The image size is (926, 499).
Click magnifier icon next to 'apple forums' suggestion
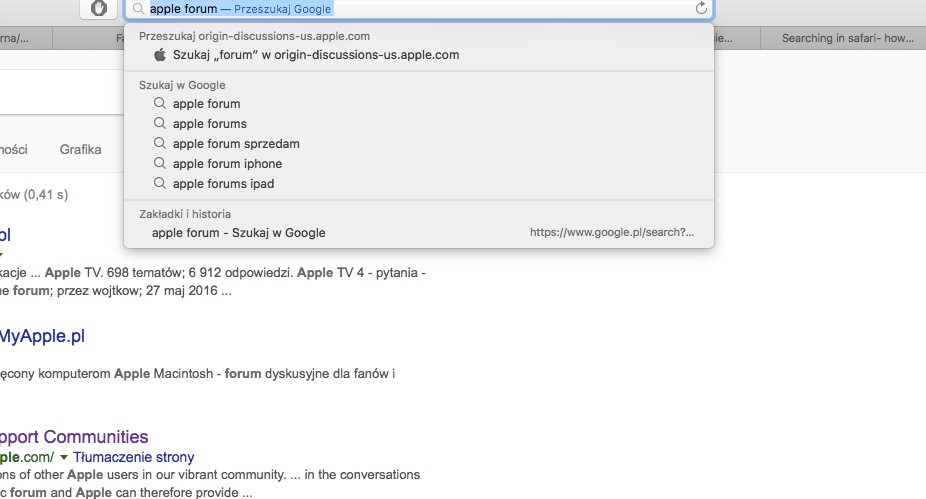tap(159, 123)
